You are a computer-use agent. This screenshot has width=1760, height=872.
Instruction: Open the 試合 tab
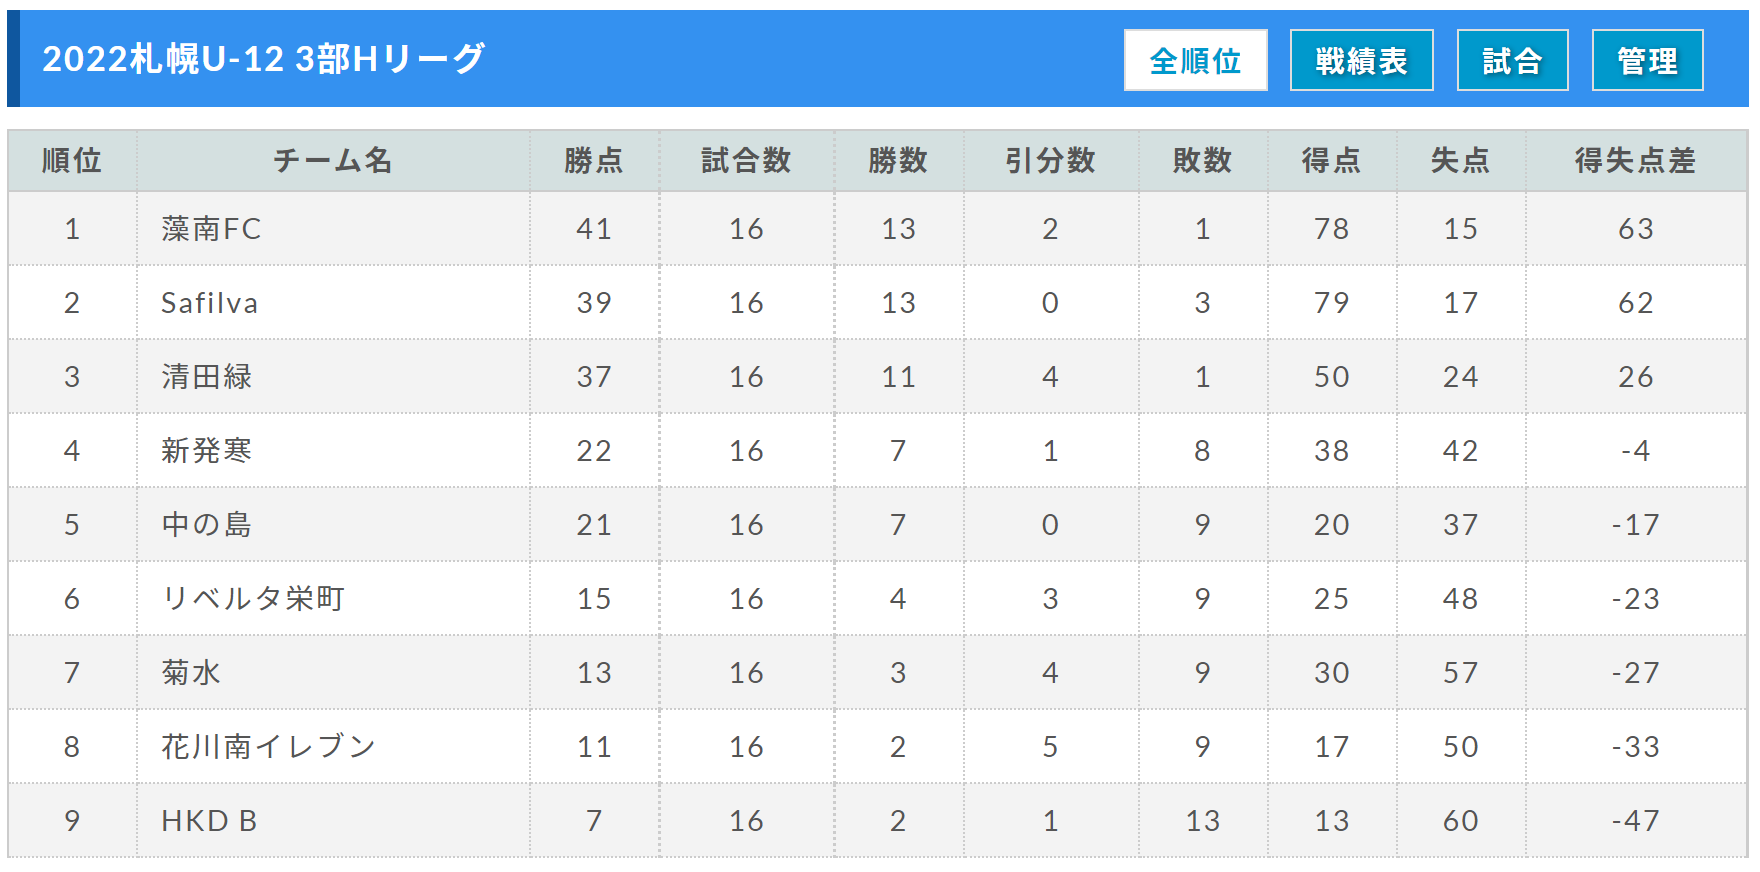(x=1512, y=60)
